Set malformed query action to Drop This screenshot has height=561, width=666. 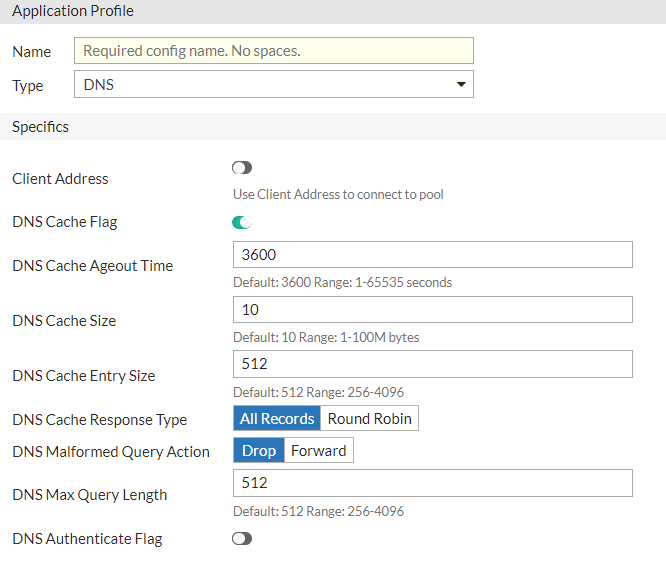point(259,451)
